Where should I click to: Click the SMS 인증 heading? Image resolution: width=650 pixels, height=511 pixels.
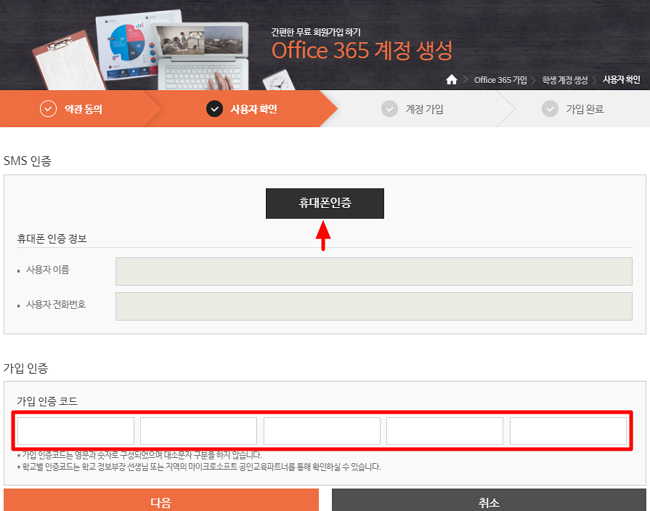[27, 161]
